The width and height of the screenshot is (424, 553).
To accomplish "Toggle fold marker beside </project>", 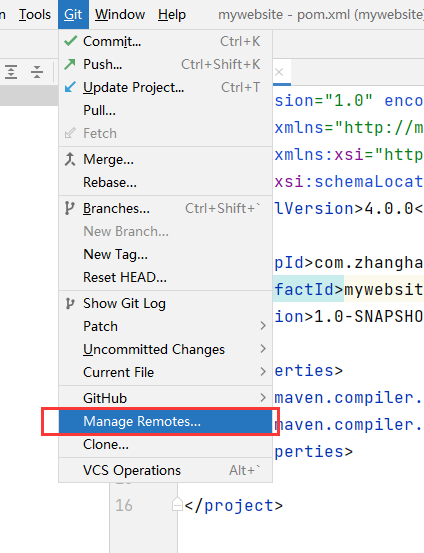I will [x=177, y=504].
